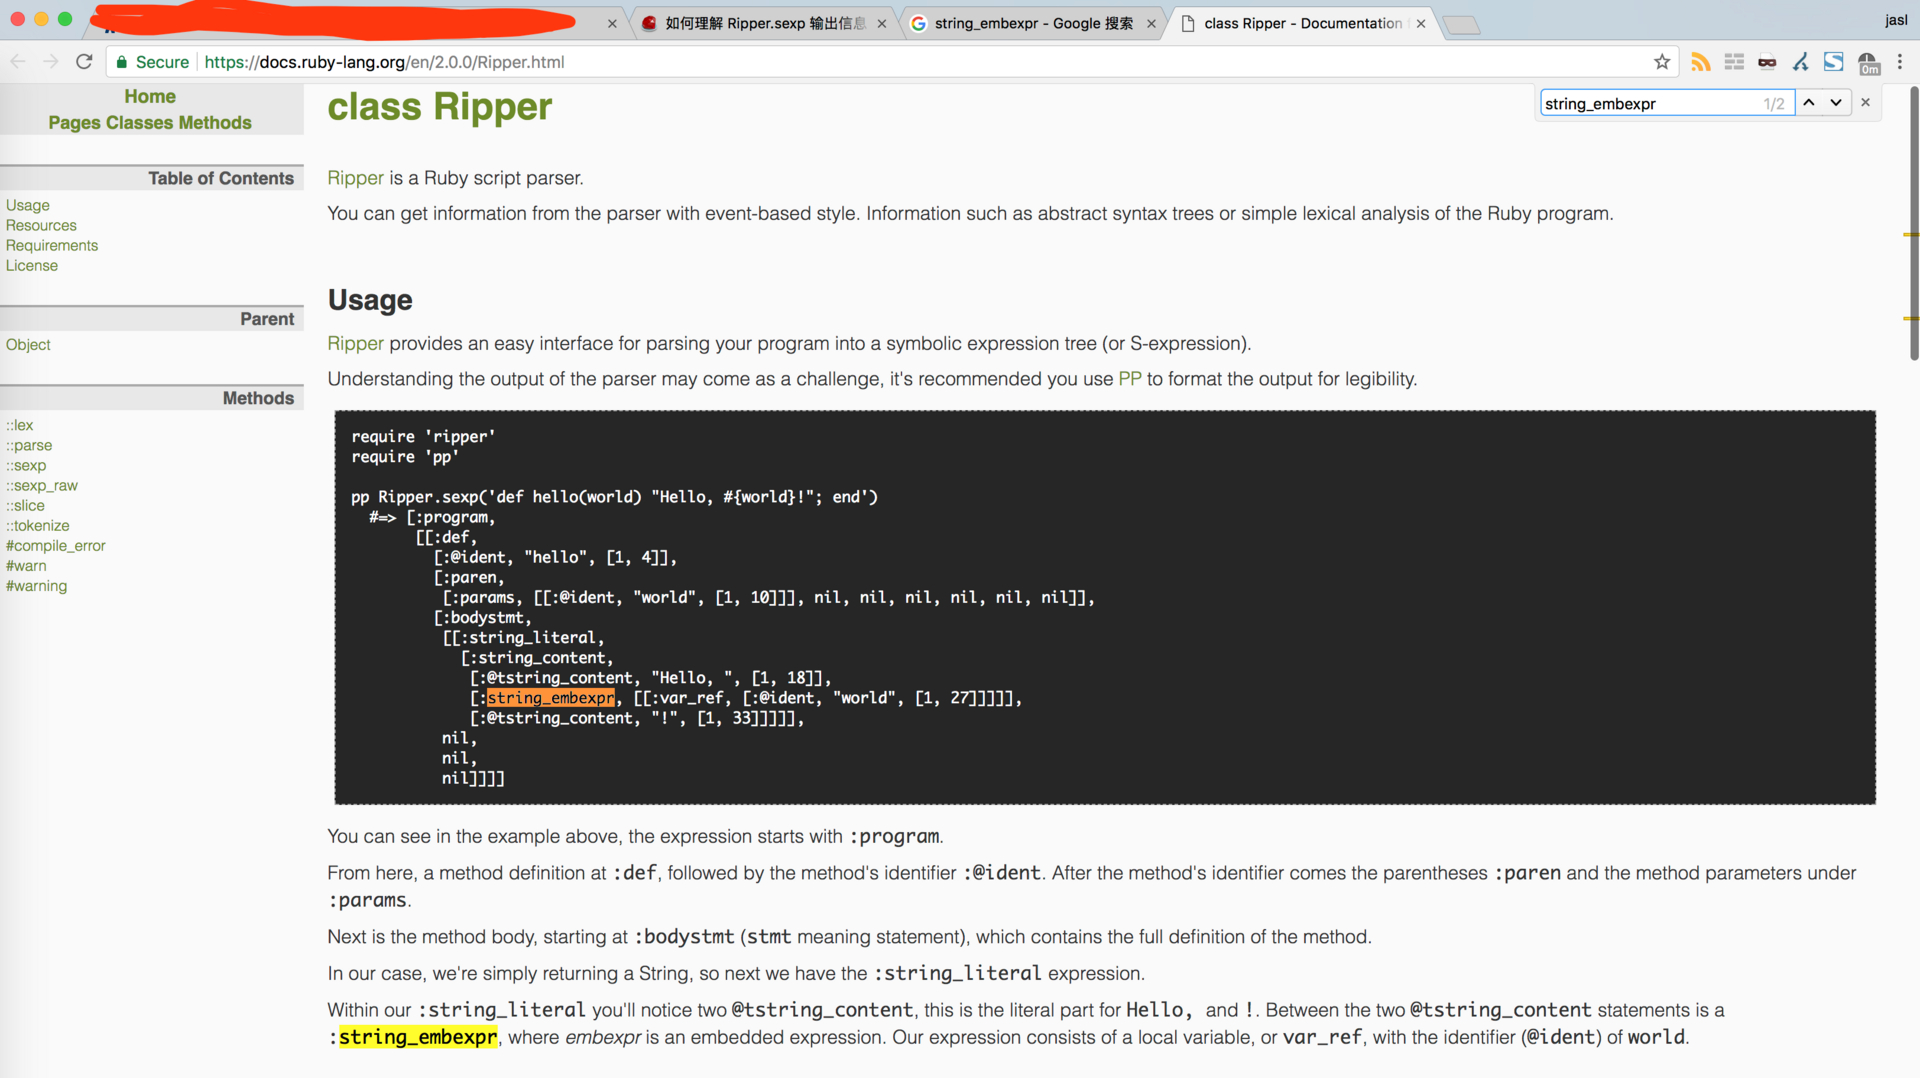This screenshot has height=1078, width=1920.
Task: Open the #warning method link
Action: coord(37,585)
